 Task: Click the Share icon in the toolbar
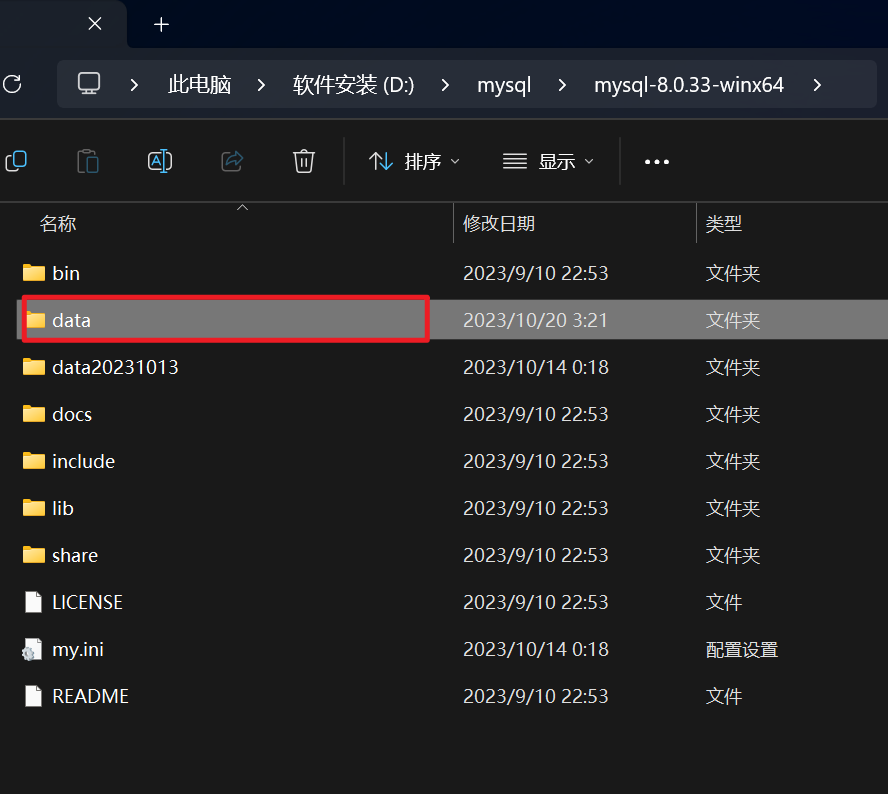pos(232,161)
